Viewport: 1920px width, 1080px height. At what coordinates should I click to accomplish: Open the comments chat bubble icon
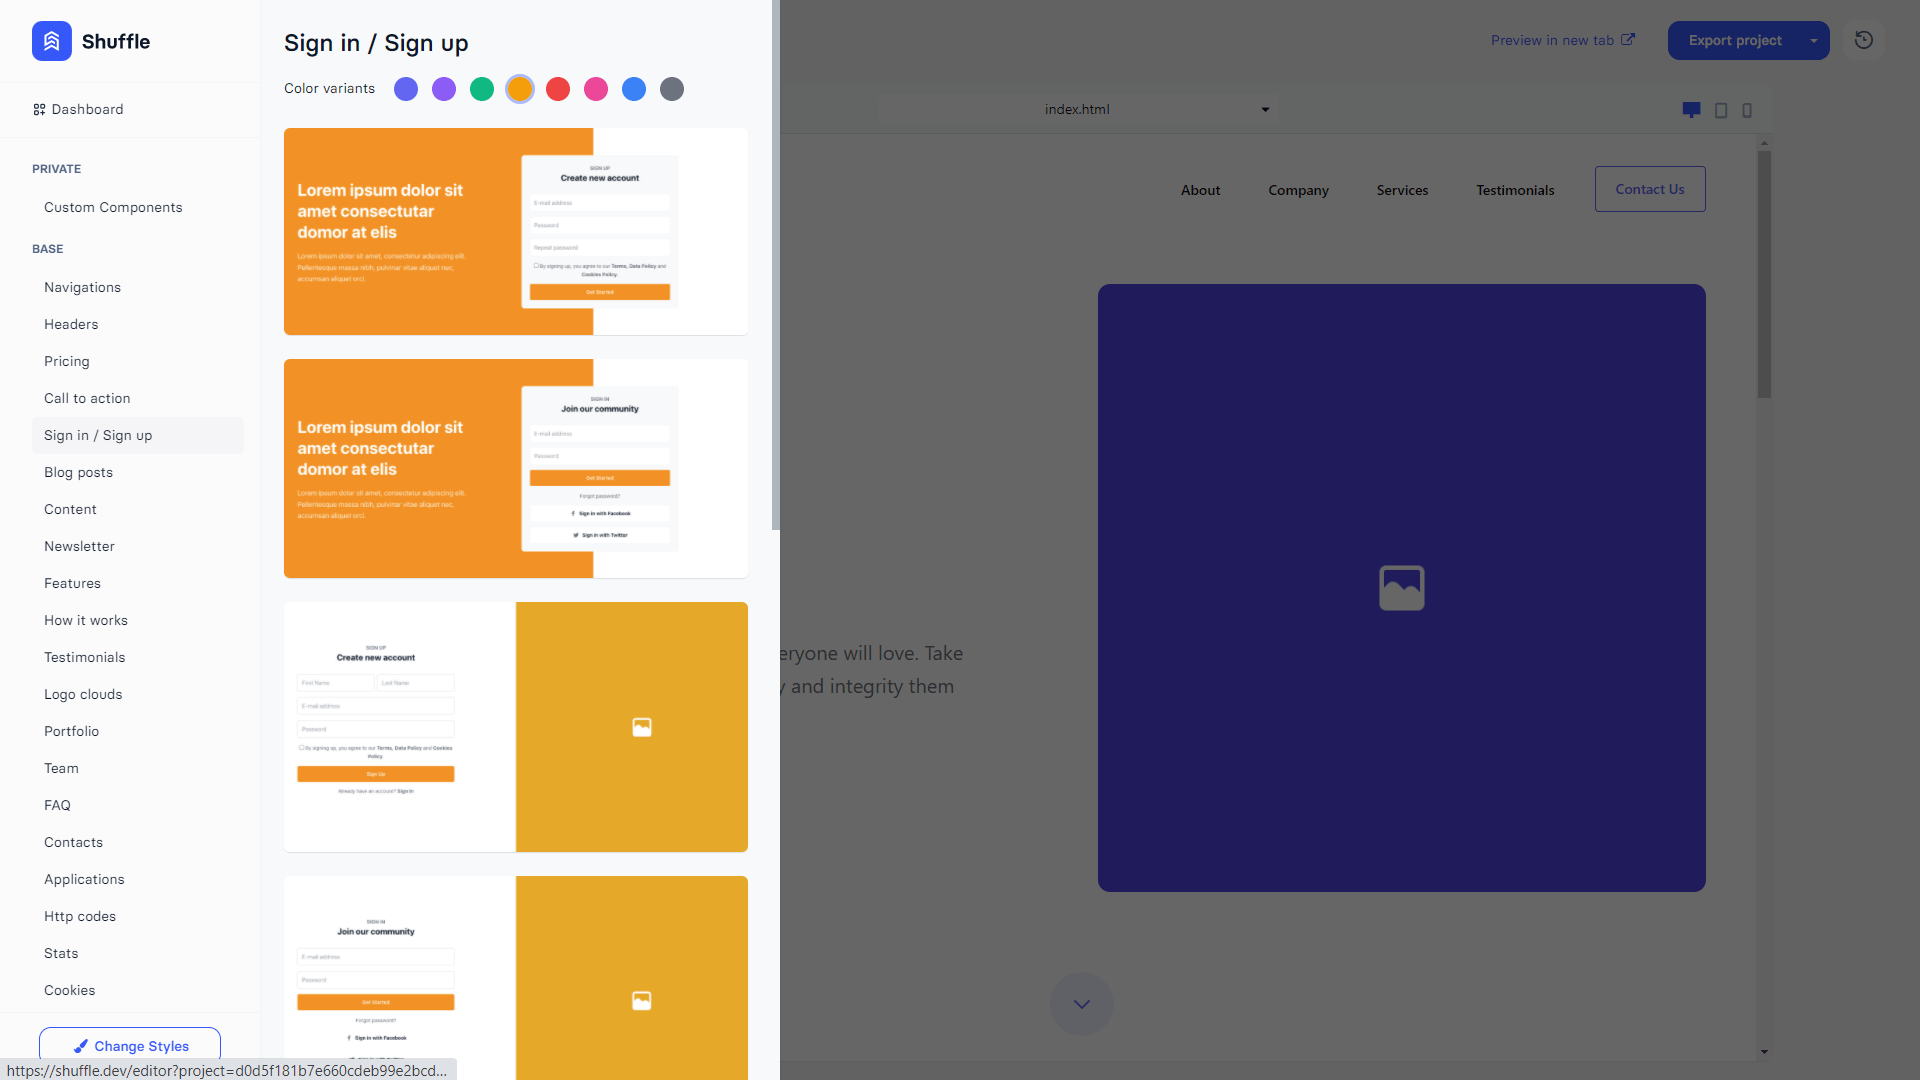tap(1691, 110)
